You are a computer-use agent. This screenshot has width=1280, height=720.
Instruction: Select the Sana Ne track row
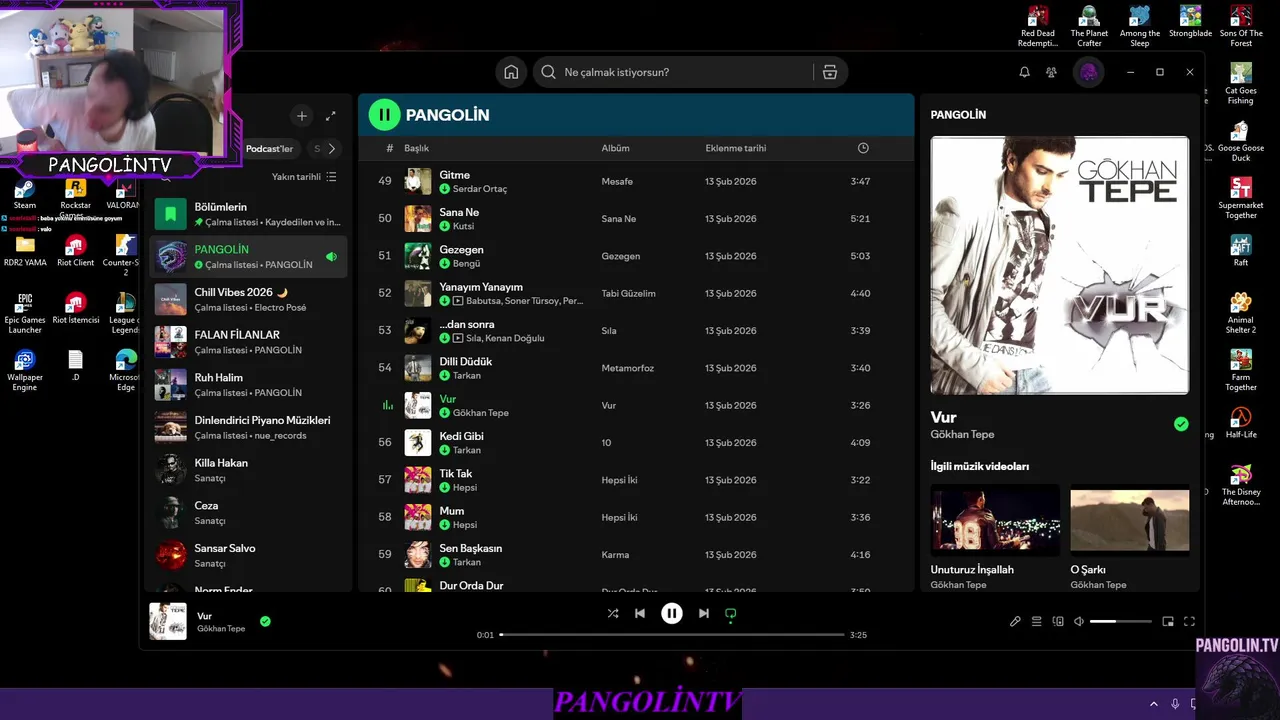pos(636,218)
